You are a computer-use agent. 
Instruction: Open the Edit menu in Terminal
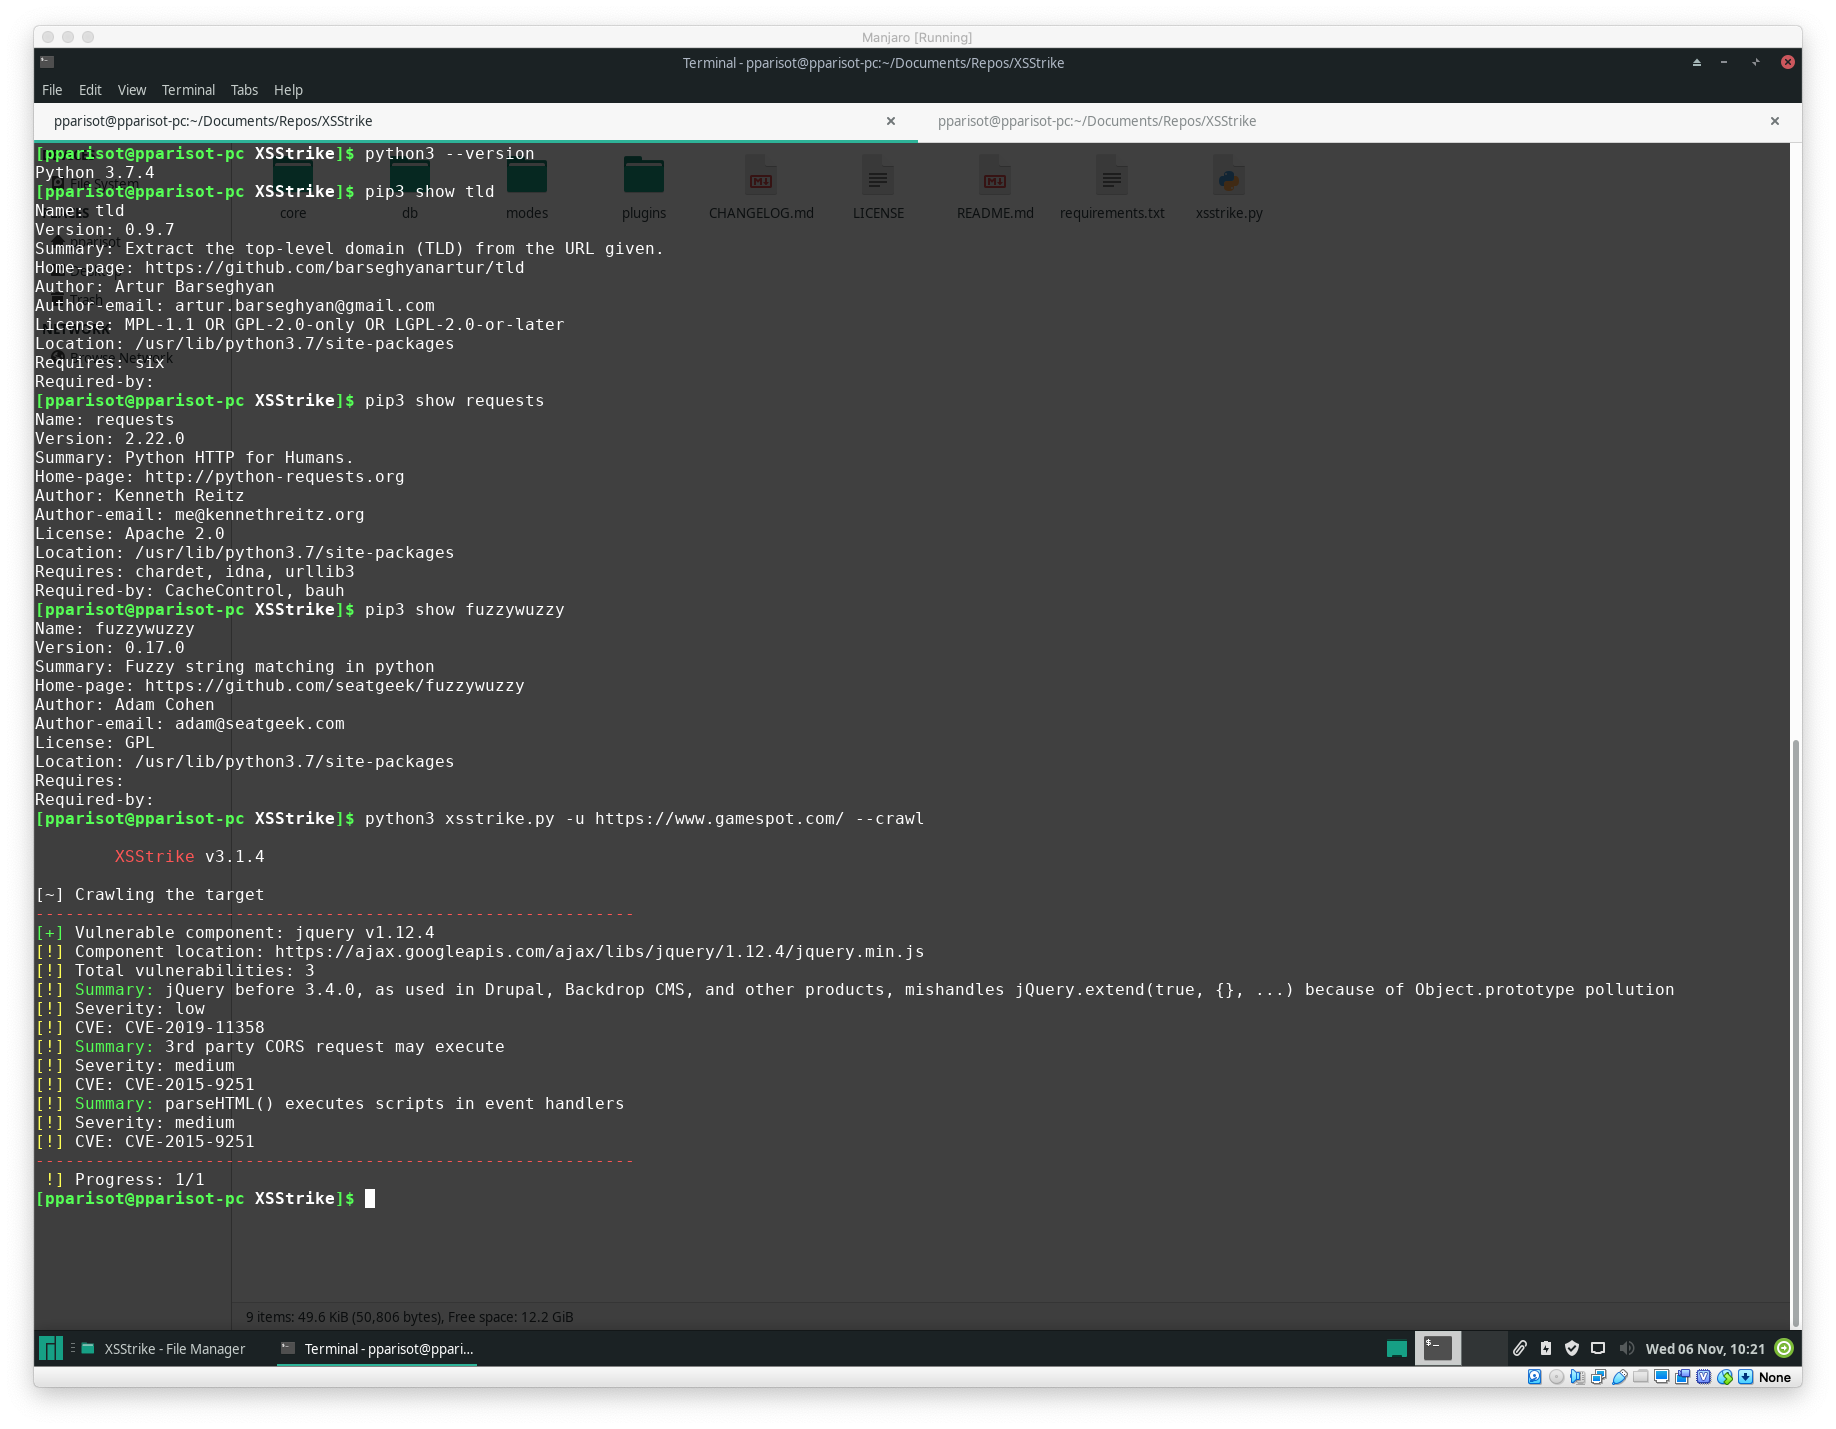[90, 90]
